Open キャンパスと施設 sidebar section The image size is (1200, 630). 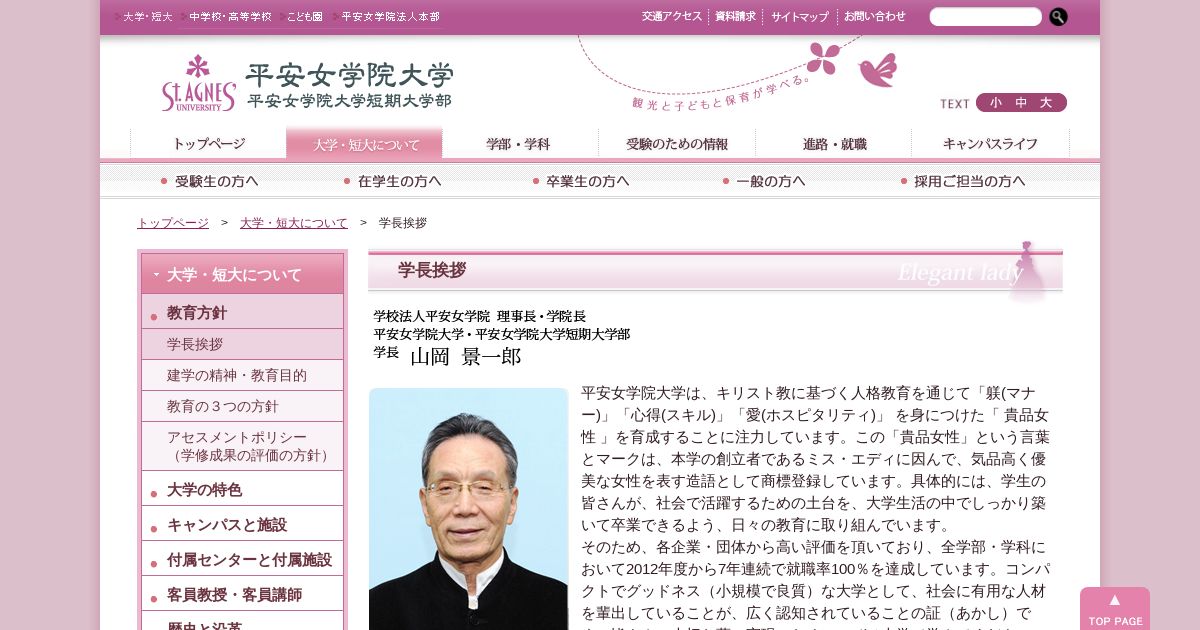pos(242,524)
